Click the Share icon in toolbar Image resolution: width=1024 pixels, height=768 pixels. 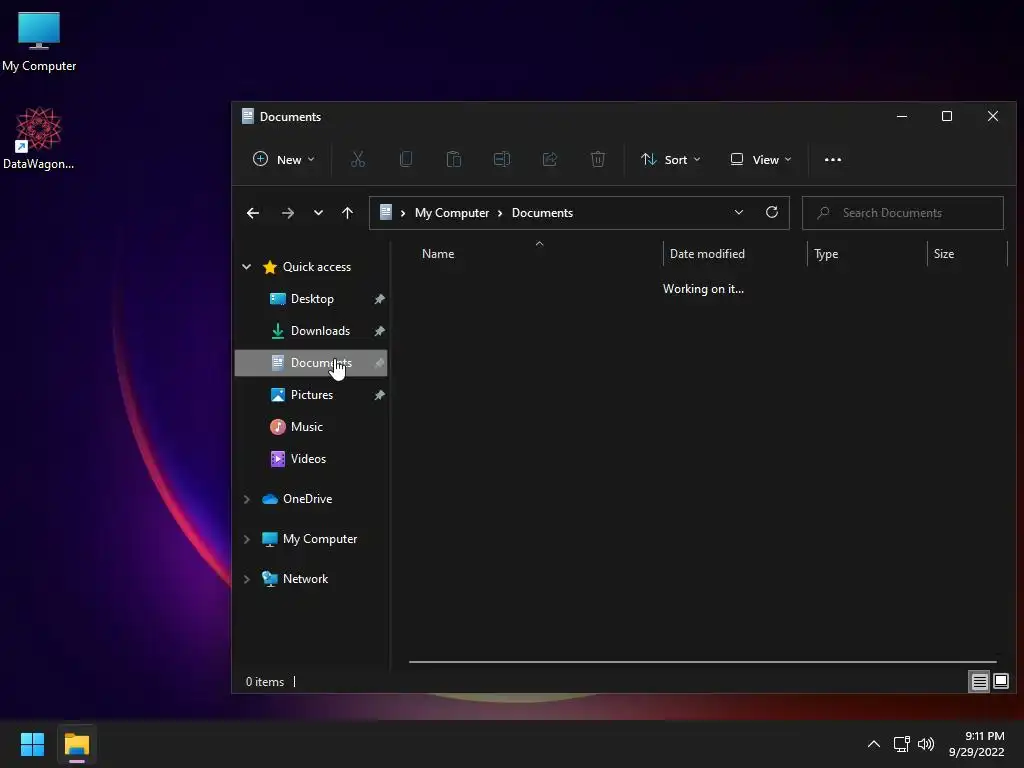(550, 159)
